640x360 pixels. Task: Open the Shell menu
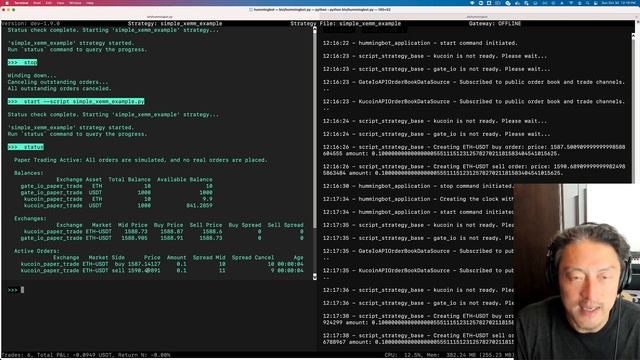[37, 3]
